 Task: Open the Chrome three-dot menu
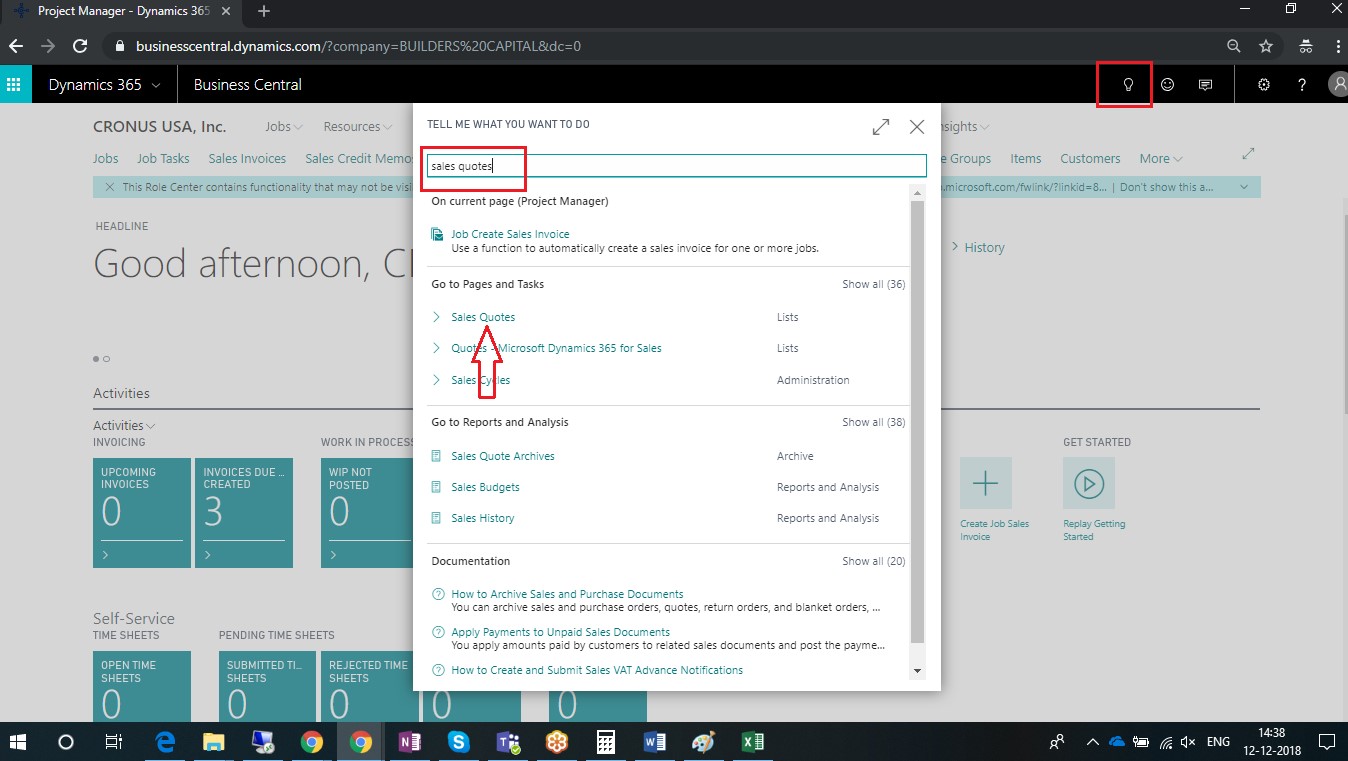pyautogui.click(x=1338, y=46)
